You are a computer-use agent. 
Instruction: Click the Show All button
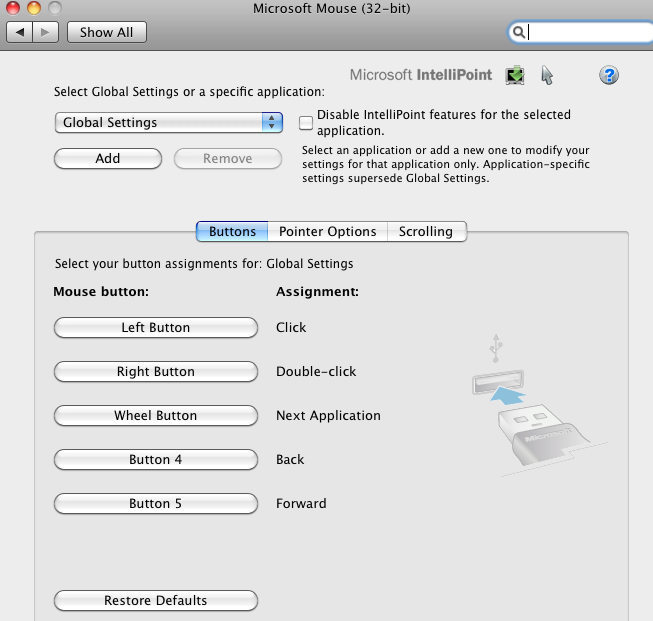107,32
